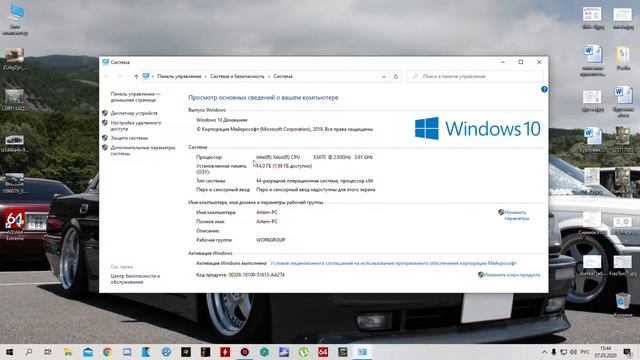Open Панель управления домашняя страница link

pyautogui.click(x=135, y=97)
